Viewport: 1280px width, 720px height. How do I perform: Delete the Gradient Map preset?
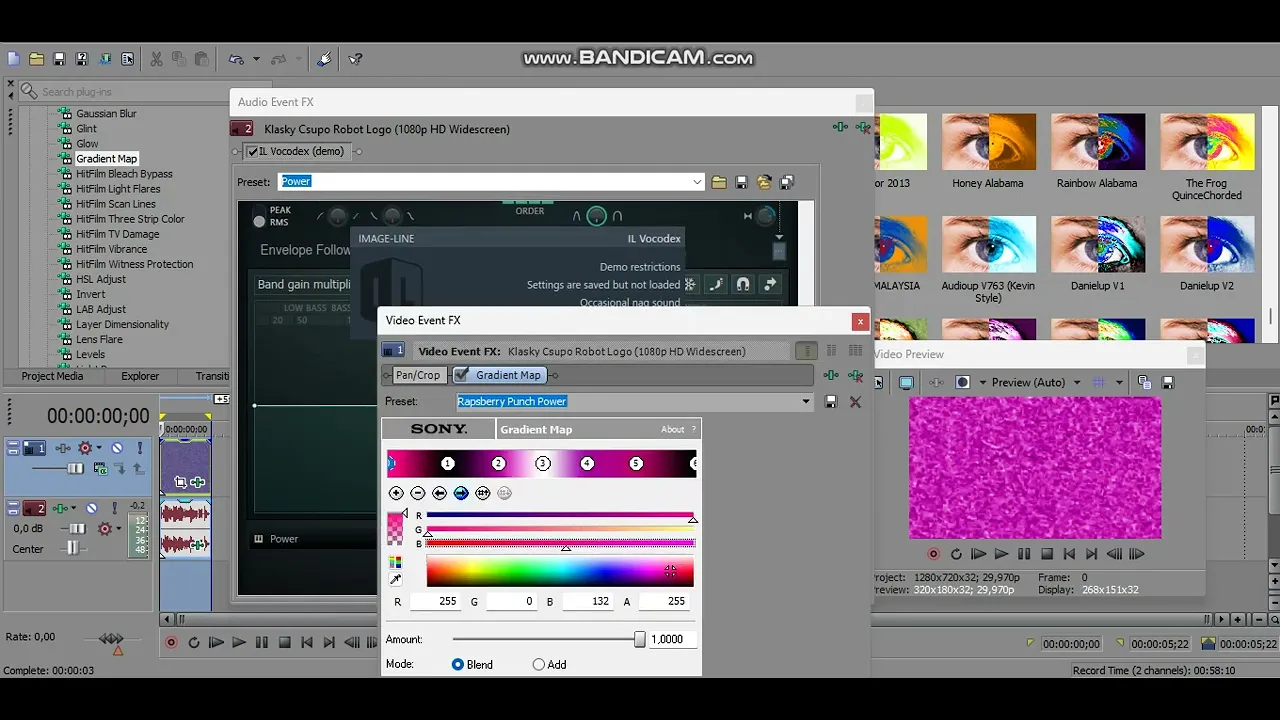click(855, 402)
